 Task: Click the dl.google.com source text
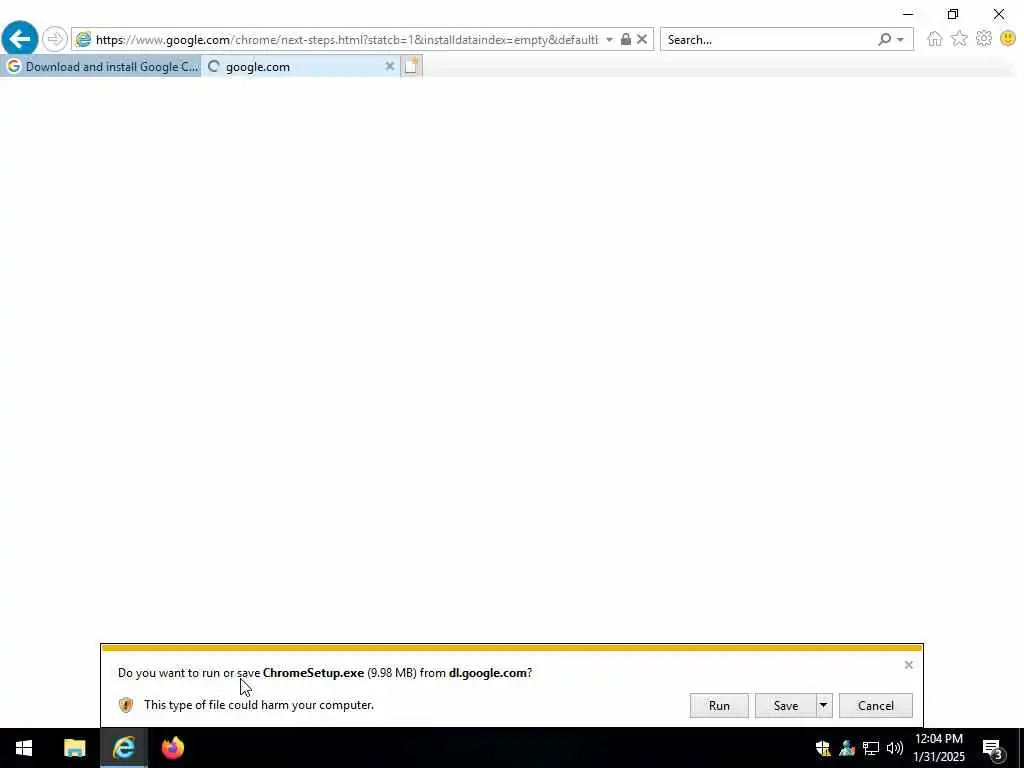(x=488, y=673)
